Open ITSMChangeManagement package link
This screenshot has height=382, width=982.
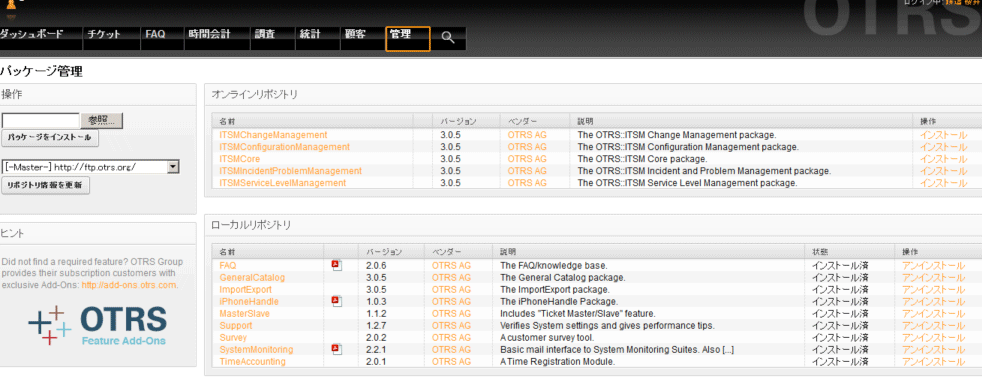click(x=273, y=135)
